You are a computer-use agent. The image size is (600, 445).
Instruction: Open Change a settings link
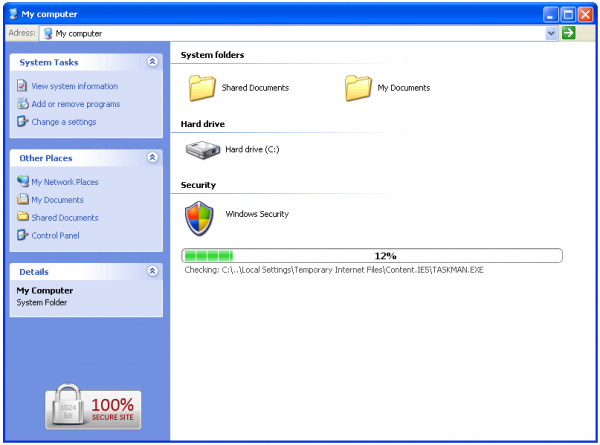(64, 122)
